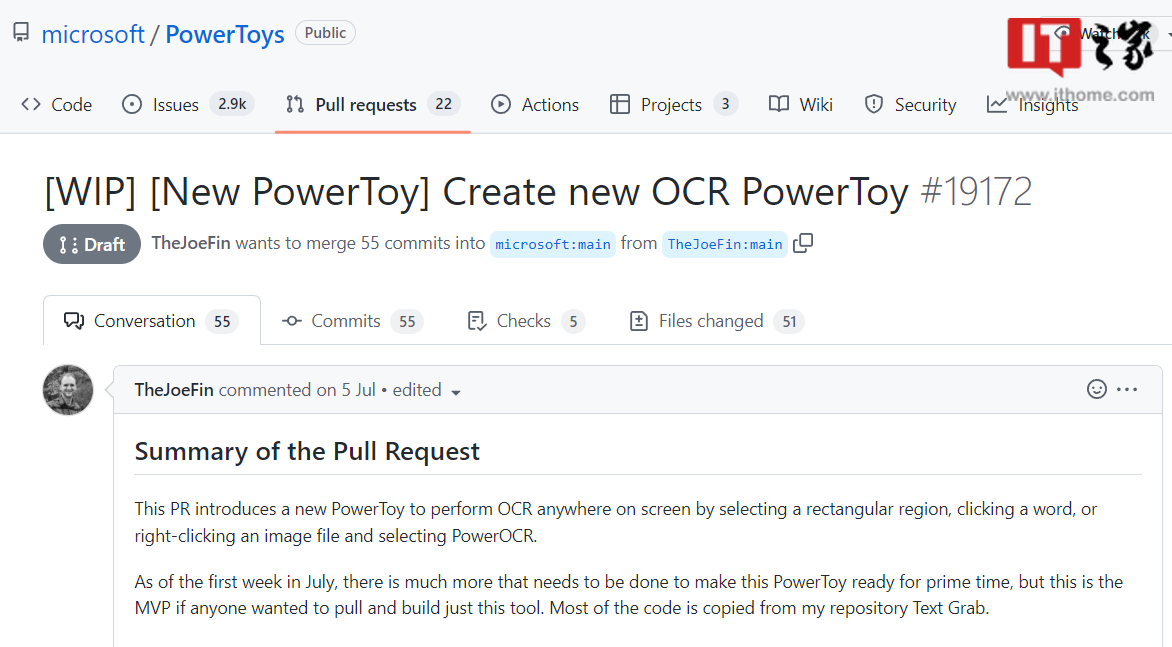Screen dimensions: 1172x647
Task: Click the repository book icon beside microsoft
Action: (x=21, y=32)
